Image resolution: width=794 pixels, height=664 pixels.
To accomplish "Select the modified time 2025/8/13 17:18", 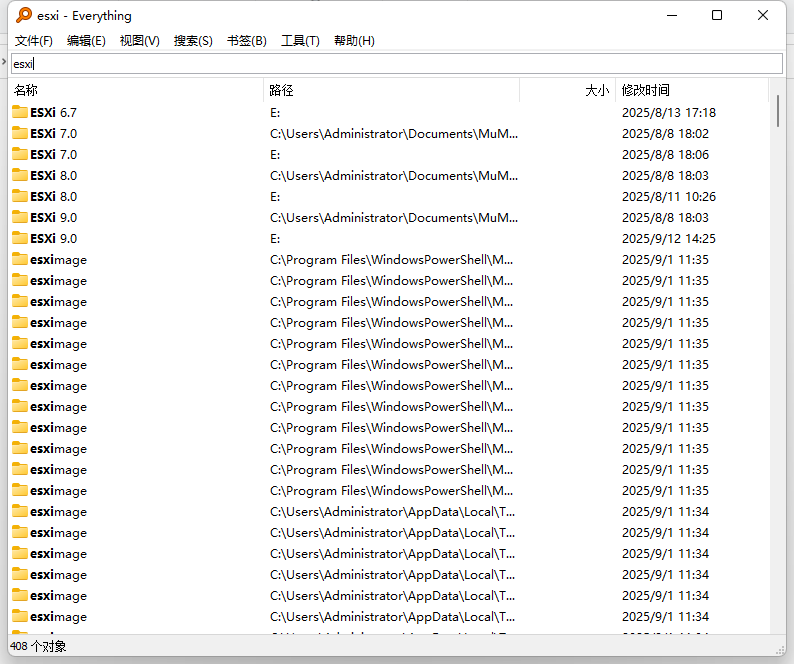I will coord(668,112).
